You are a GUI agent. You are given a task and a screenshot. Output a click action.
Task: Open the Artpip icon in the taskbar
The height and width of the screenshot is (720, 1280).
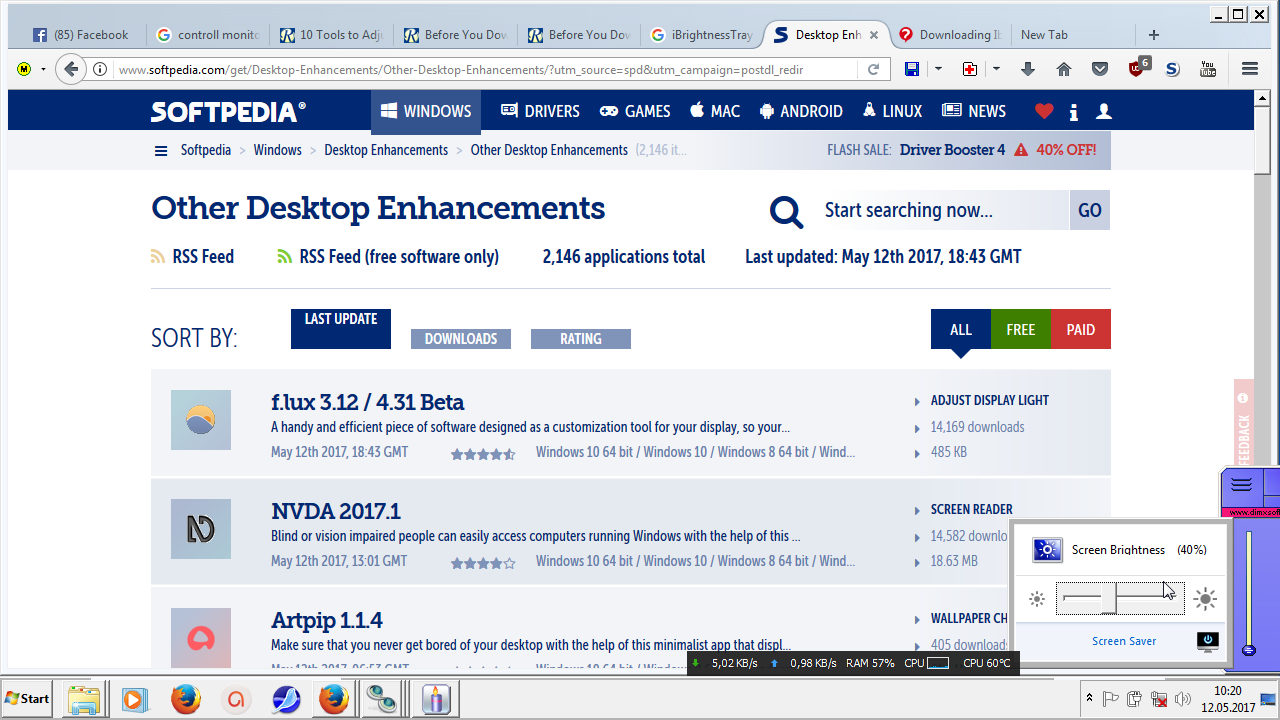pos(235,699)
